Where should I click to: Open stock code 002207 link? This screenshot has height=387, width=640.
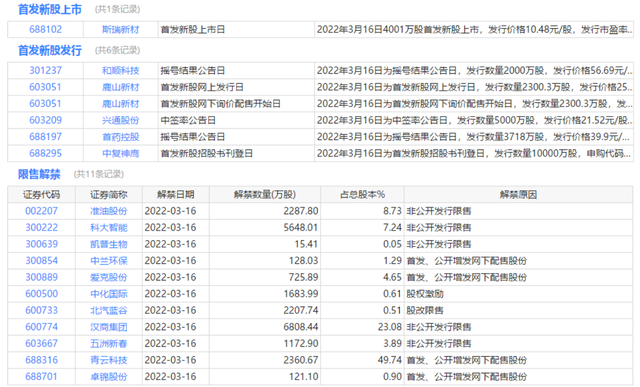click(x=42, y=211)
